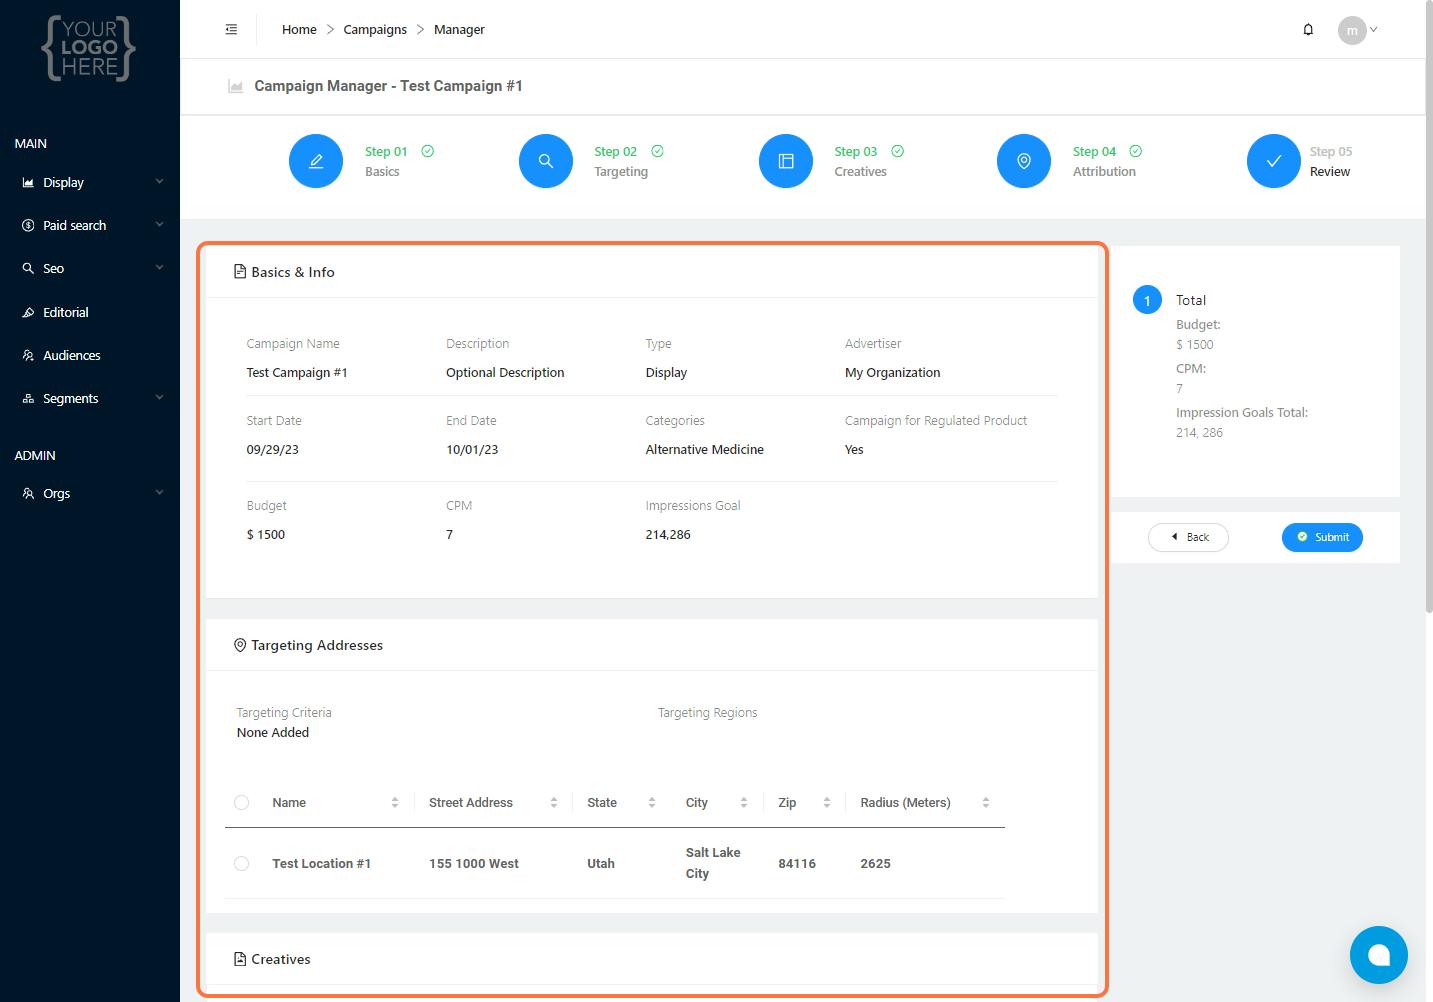Click the Manager breadcrumb
The width and height of the screenshot is (1433, 1002).
point(459,29)
